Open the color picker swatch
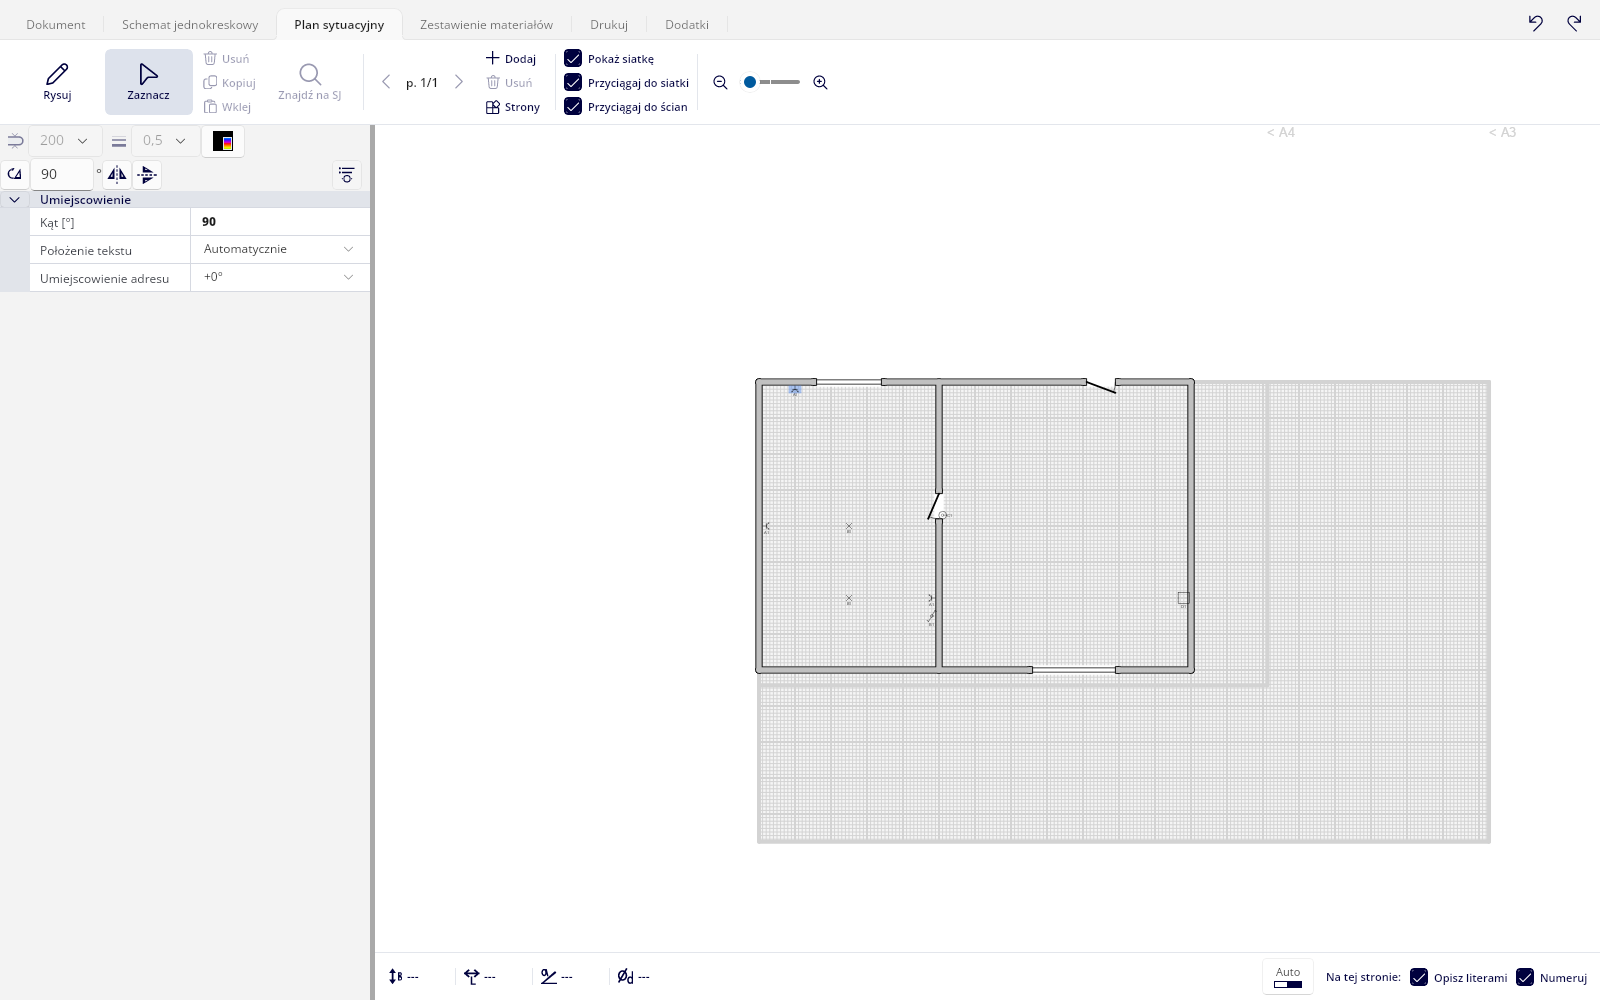 pyautogui.click(x=223, y=142)
